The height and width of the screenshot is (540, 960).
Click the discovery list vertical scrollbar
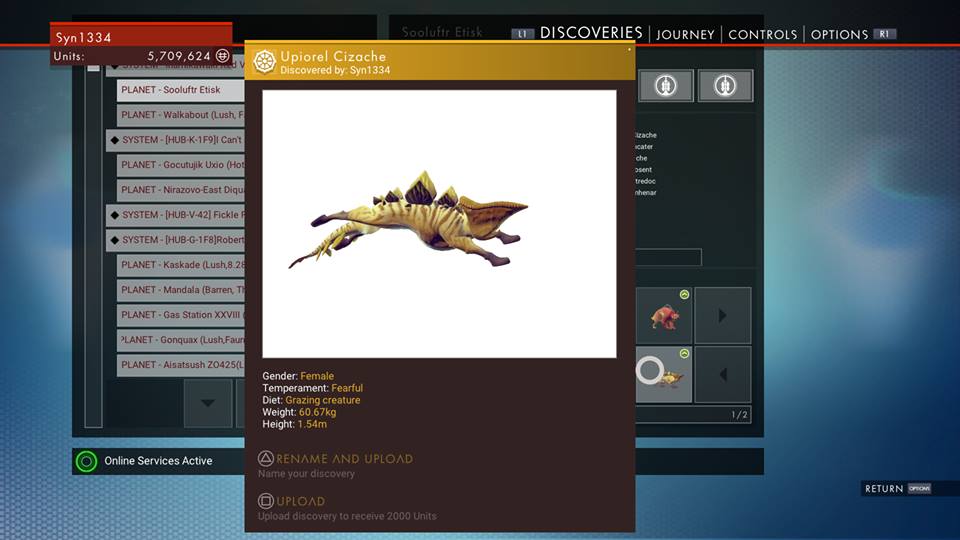[x=93, y=245]
